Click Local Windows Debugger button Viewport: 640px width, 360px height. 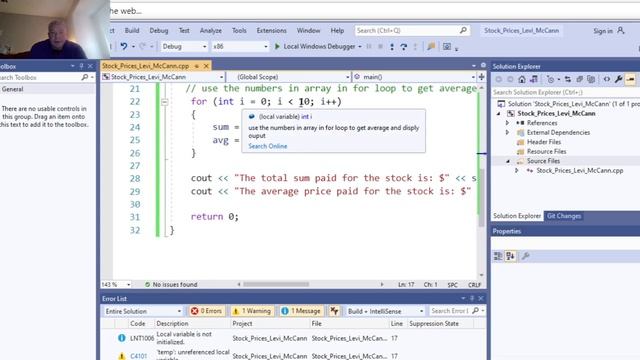tap(315, 47)
